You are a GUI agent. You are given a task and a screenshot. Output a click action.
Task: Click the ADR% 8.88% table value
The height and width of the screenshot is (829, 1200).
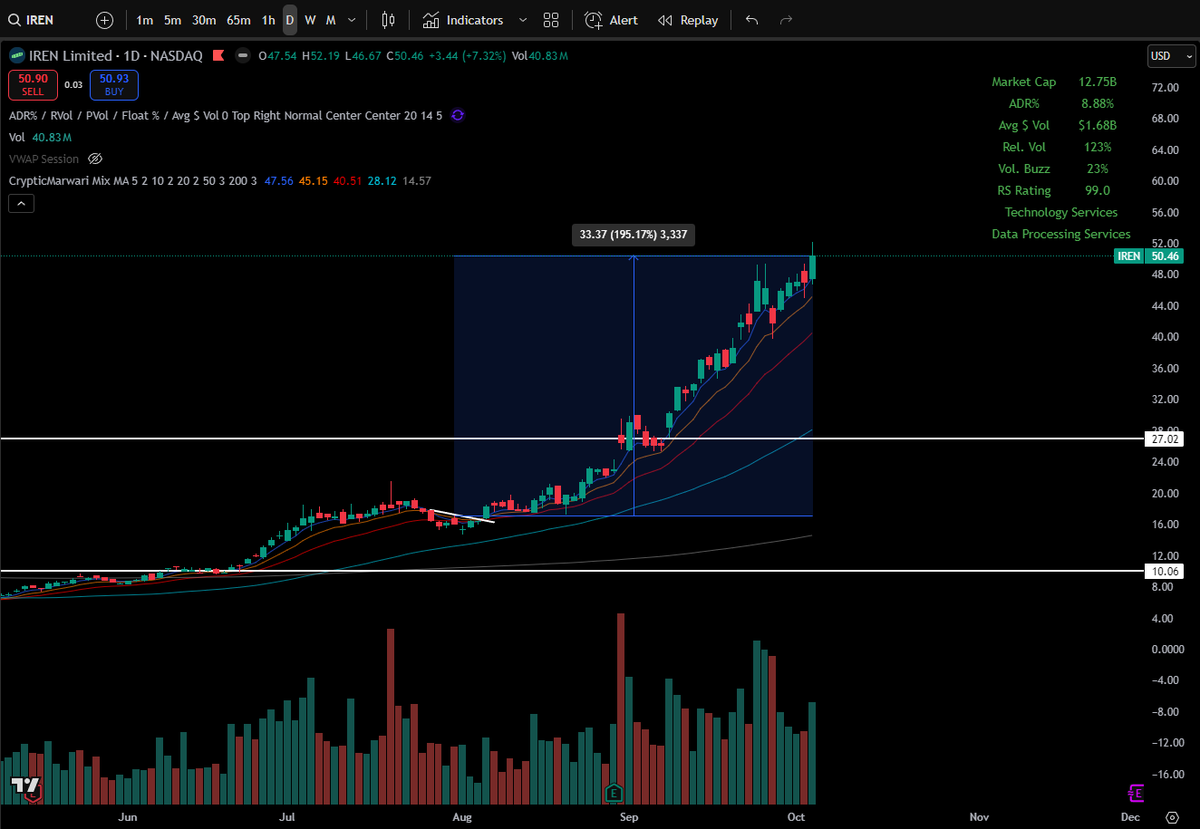[1096, 103]
